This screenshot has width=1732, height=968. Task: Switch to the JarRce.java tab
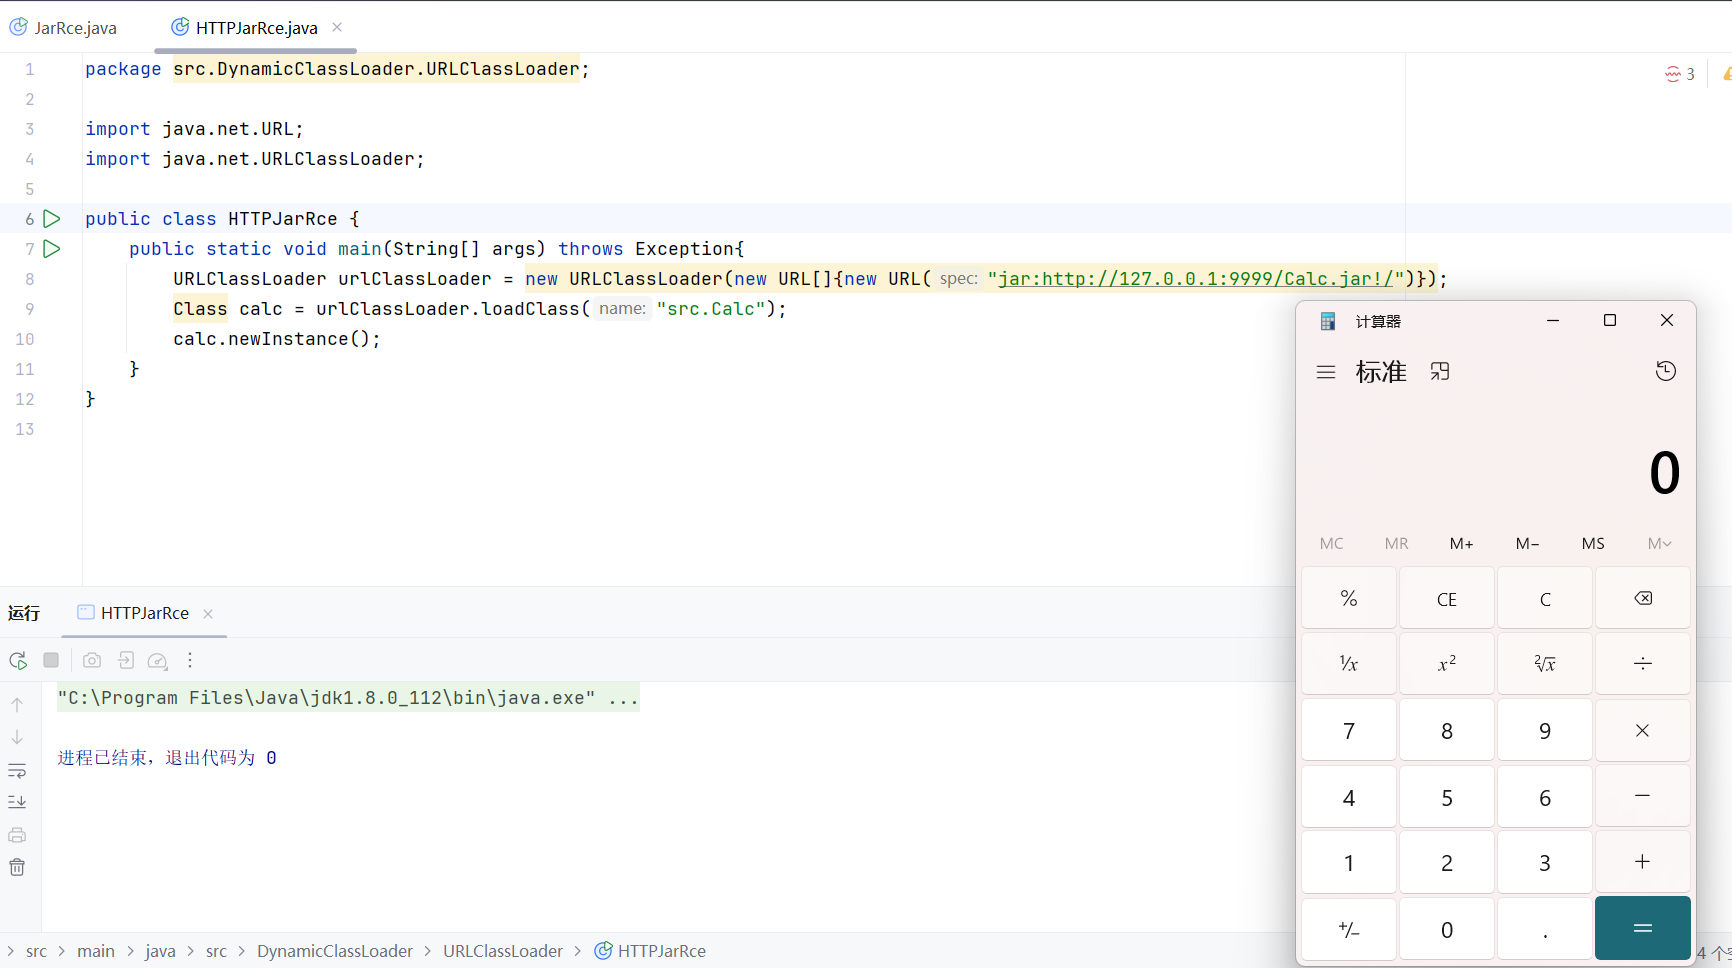pyautogui.click(x=65, y=28)
